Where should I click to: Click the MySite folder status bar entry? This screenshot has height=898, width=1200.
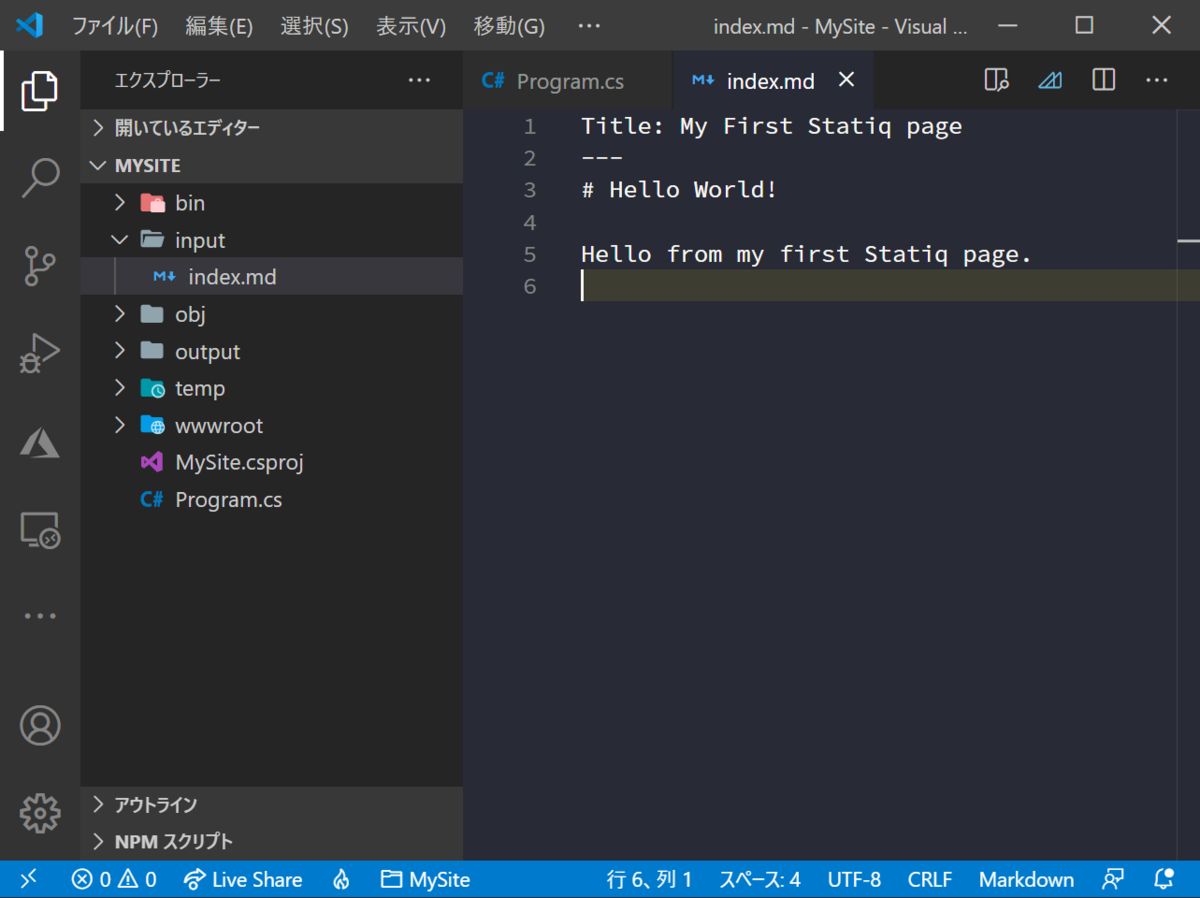pyautogui.click(x=425, y=880)
